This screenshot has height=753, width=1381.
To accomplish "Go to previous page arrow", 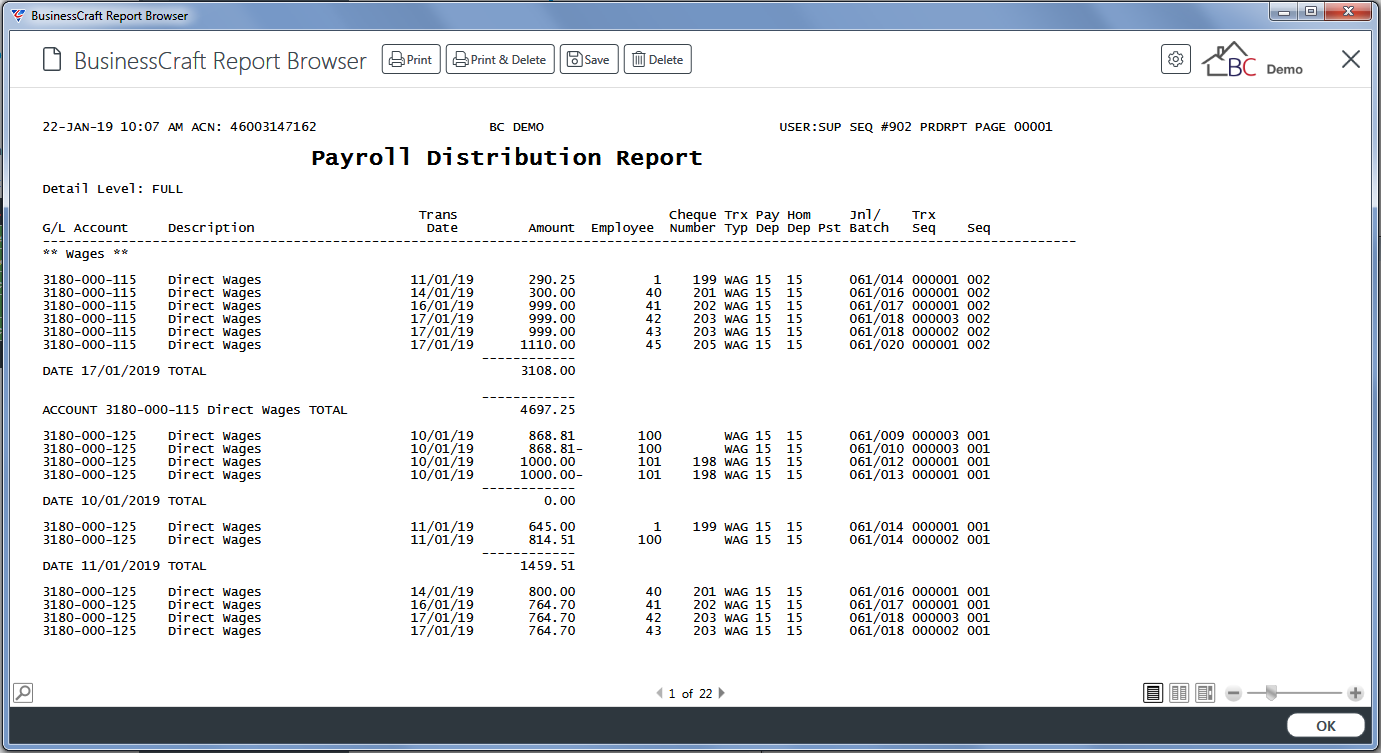I will point(659,693).
